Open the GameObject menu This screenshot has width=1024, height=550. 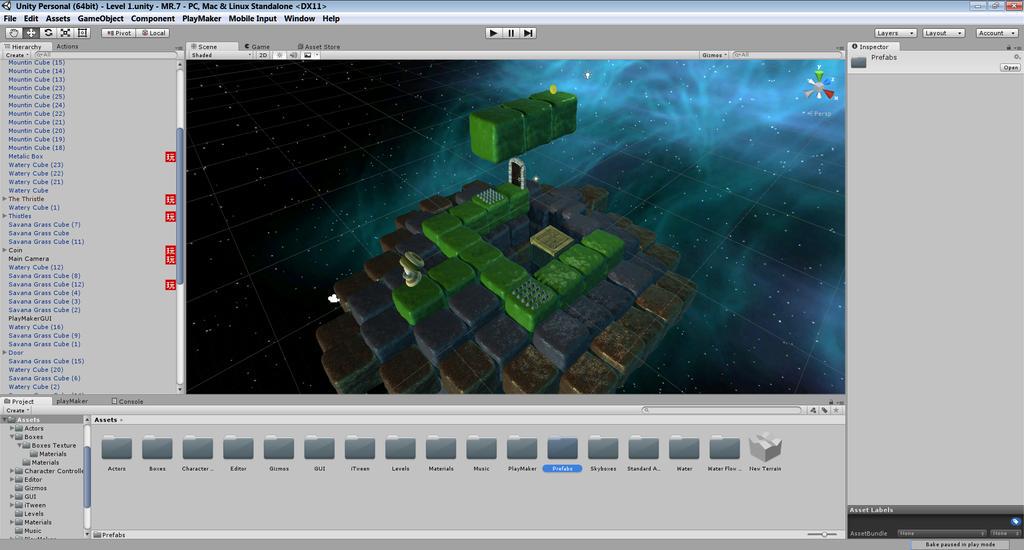click(x=101, y=18)
